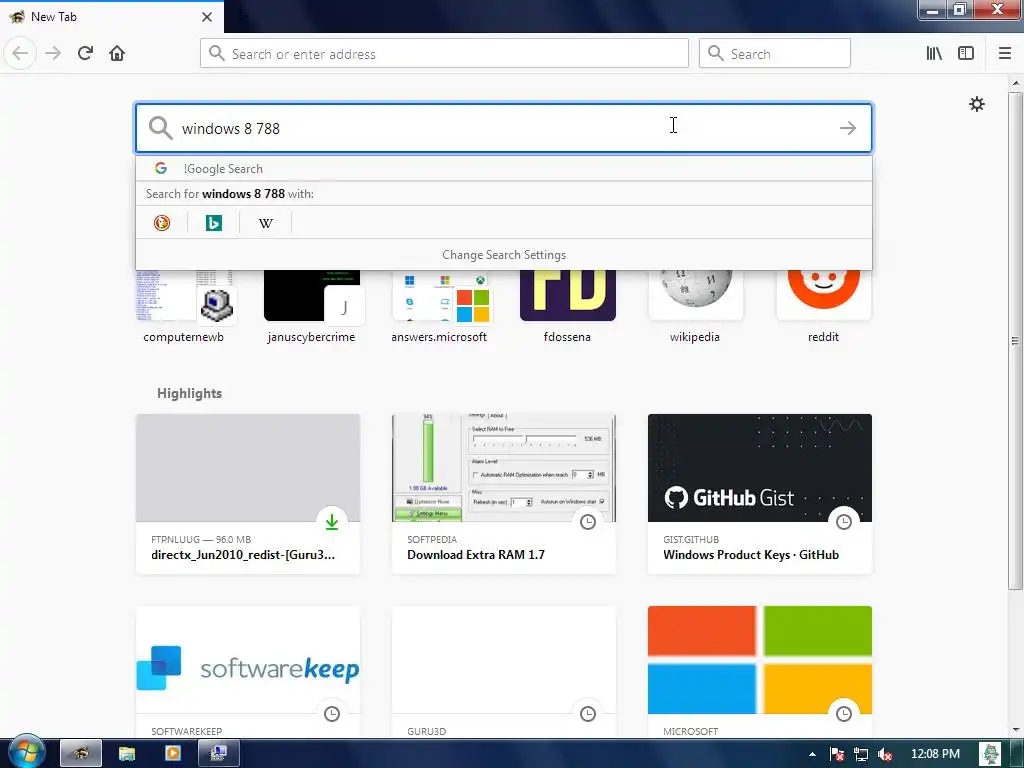Click history clock icon on Softpedia card
The image size is (1024, 768).
point(588,522)
